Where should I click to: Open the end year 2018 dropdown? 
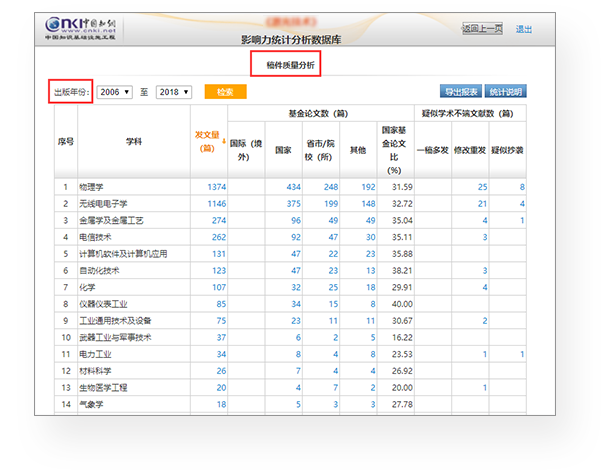pos(174,92)
